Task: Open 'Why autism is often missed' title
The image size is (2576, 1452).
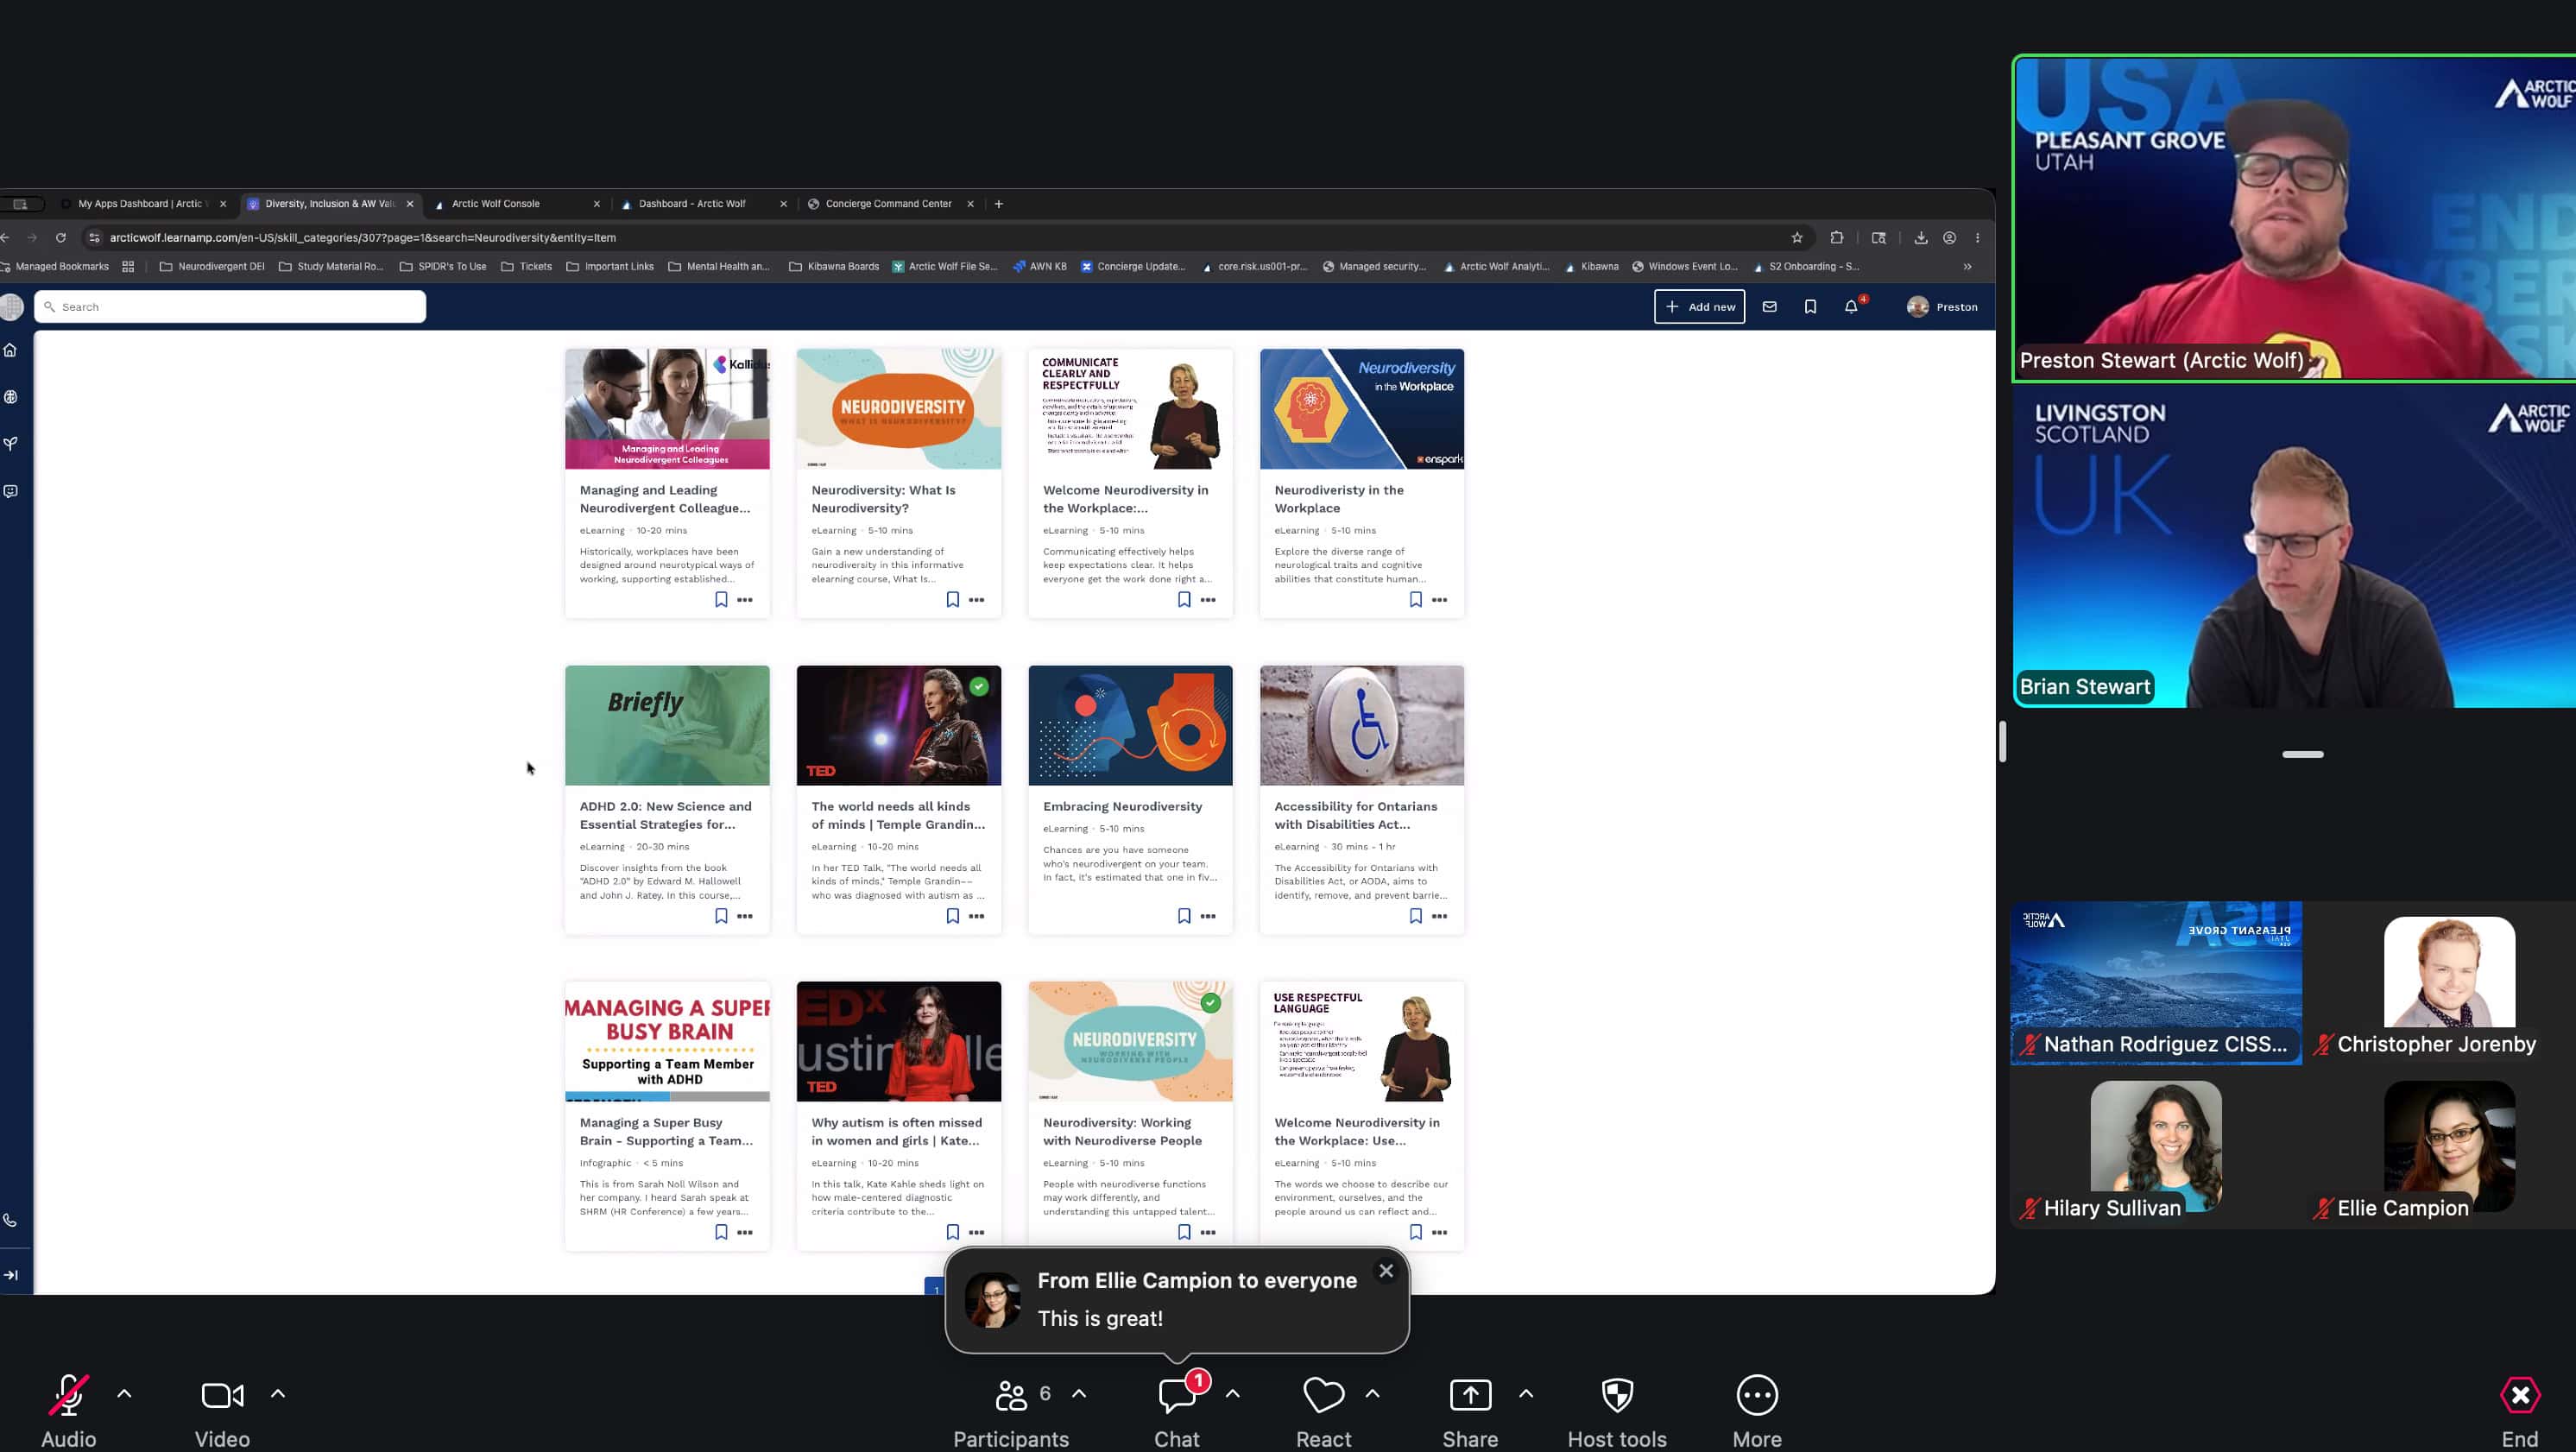Action: [896, 1132]
